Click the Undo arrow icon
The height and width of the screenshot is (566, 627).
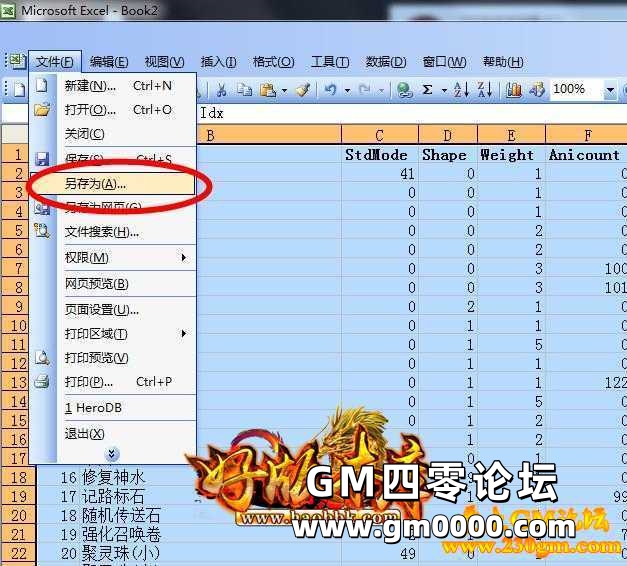330,89
